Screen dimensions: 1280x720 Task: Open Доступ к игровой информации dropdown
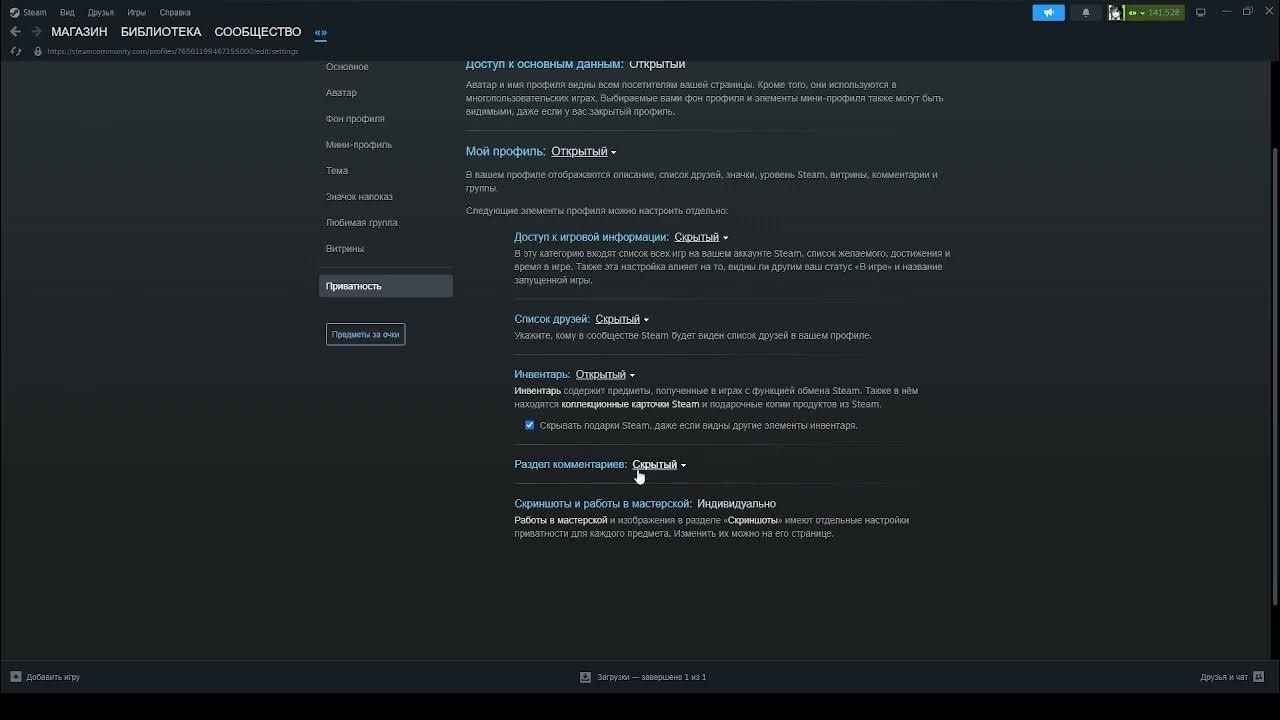[x=701, y=238]
